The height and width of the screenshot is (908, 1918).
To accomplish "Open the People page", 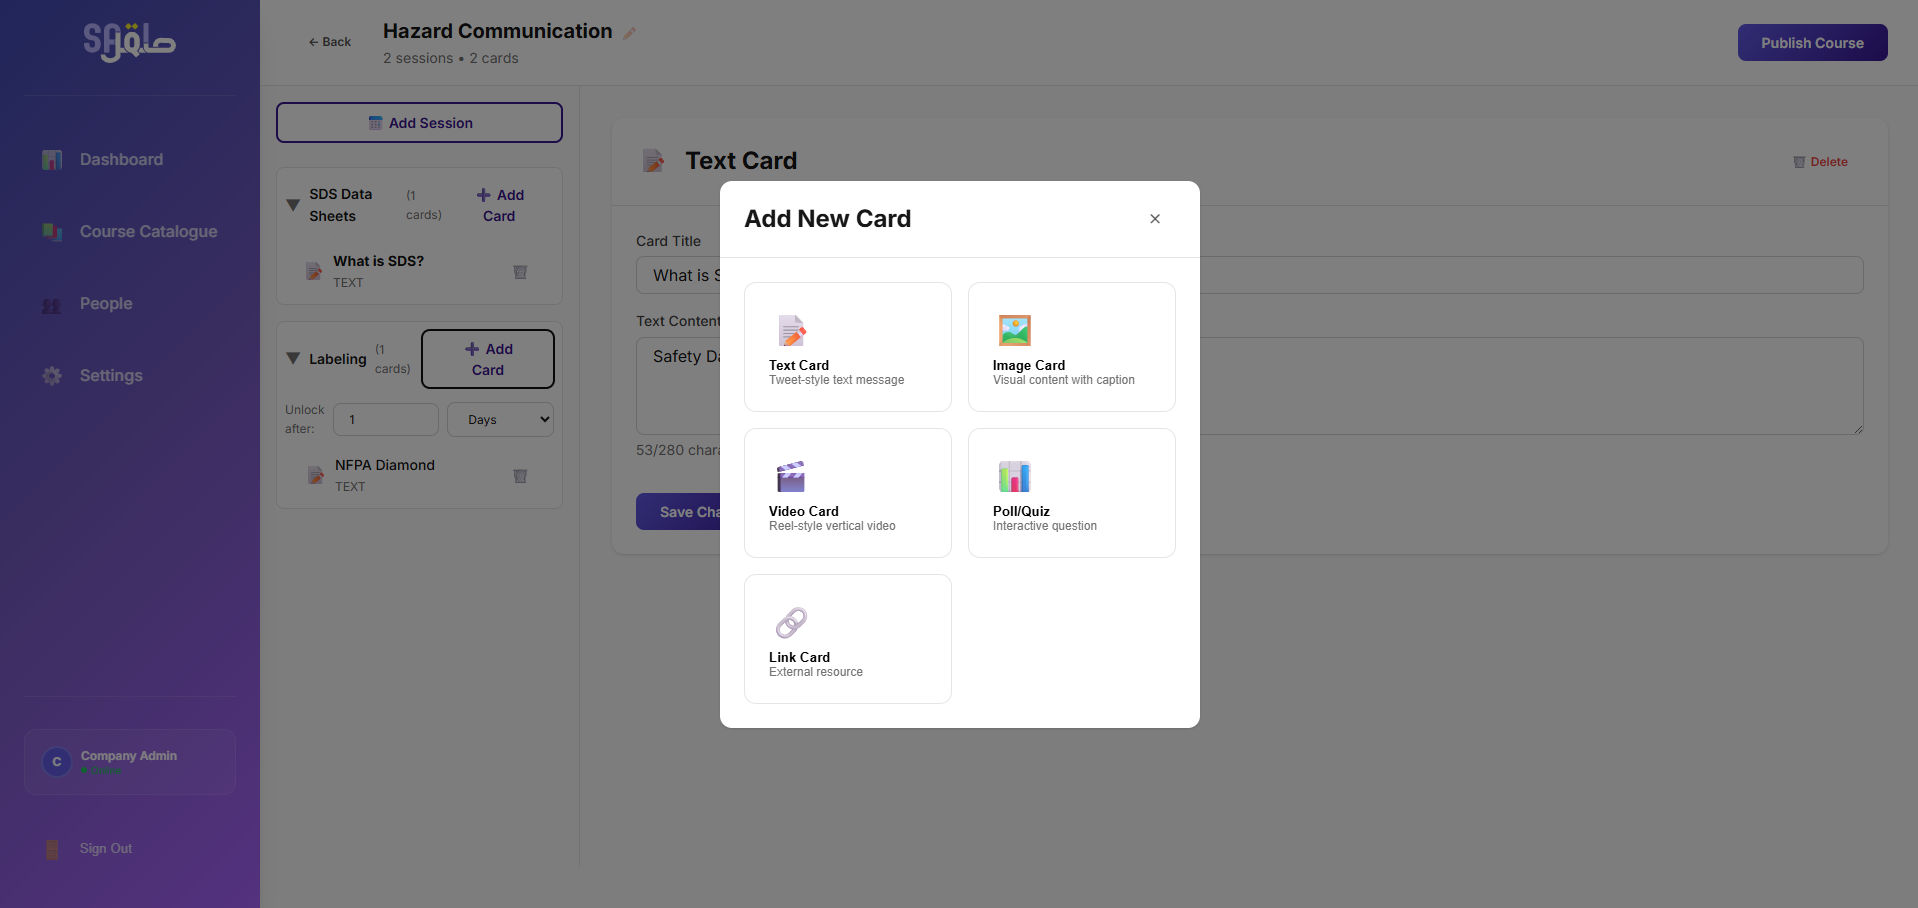I will coord(106,304).
